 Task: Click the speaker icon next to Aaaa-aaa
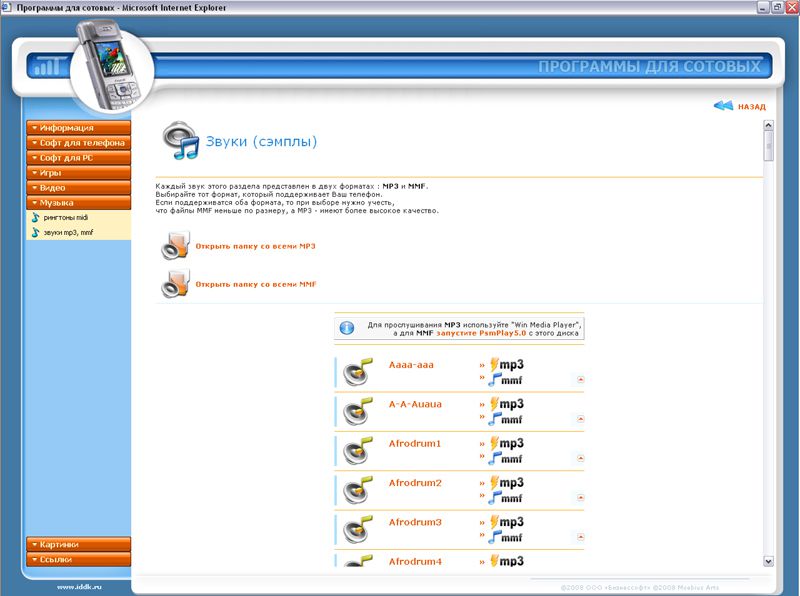356,372
